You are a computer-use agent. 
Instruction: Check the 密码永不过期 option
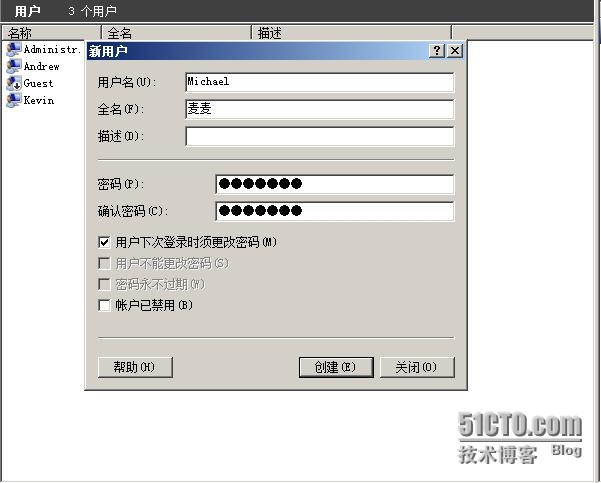tap(104, 284)
